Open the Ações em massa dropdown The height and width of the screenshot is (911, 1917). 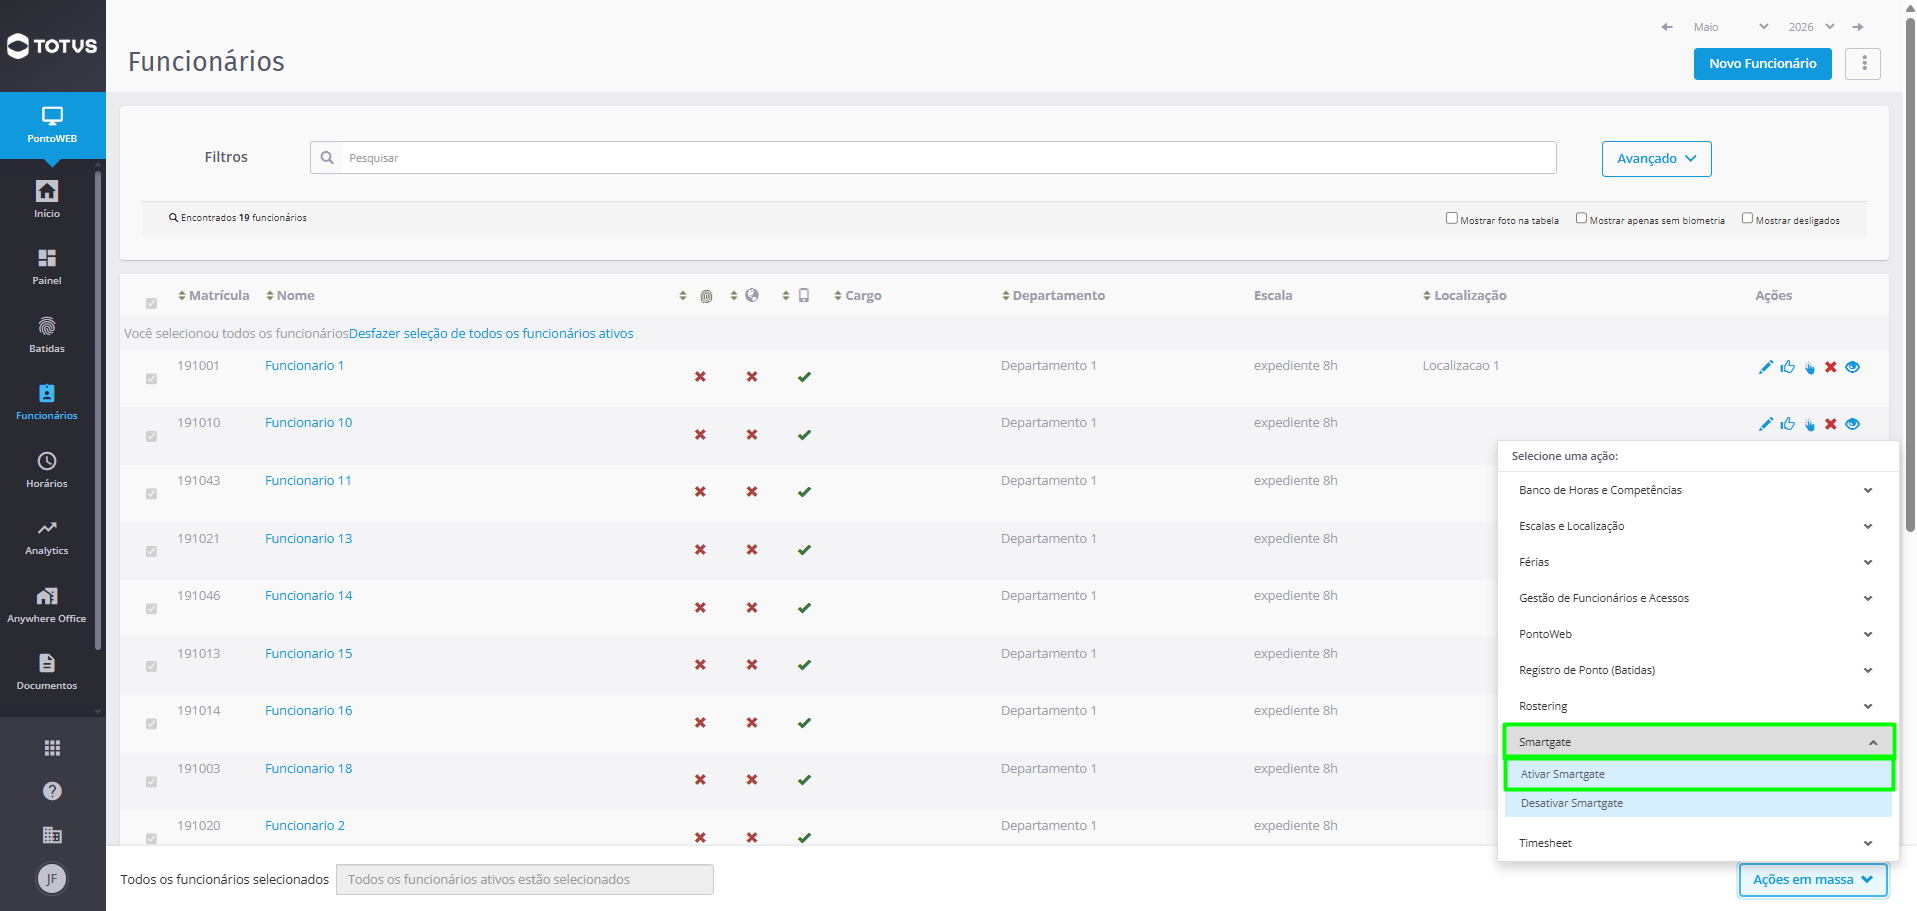(x=1812, y=880)
